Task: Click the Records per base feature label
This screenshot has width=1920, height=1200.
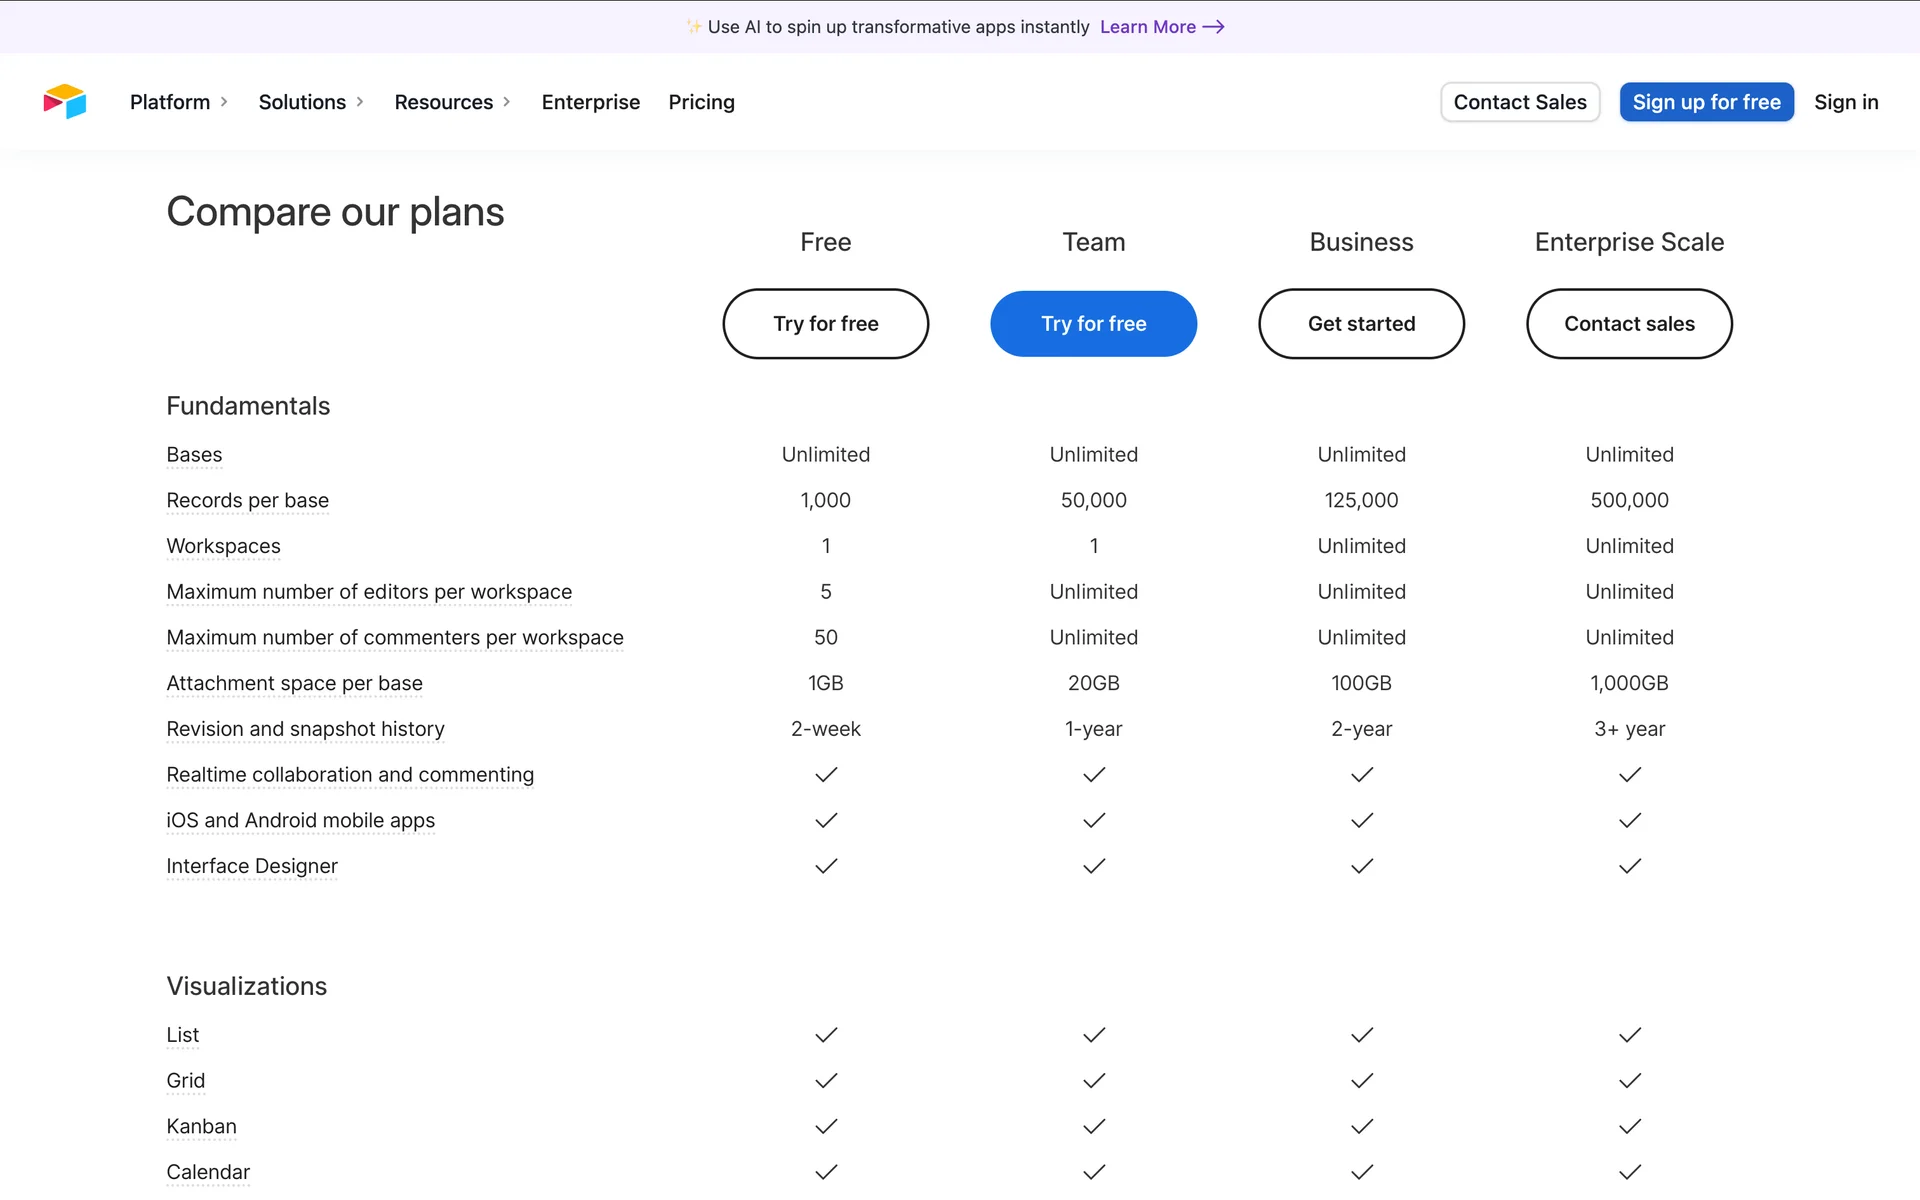Action: tap(247, 500)
